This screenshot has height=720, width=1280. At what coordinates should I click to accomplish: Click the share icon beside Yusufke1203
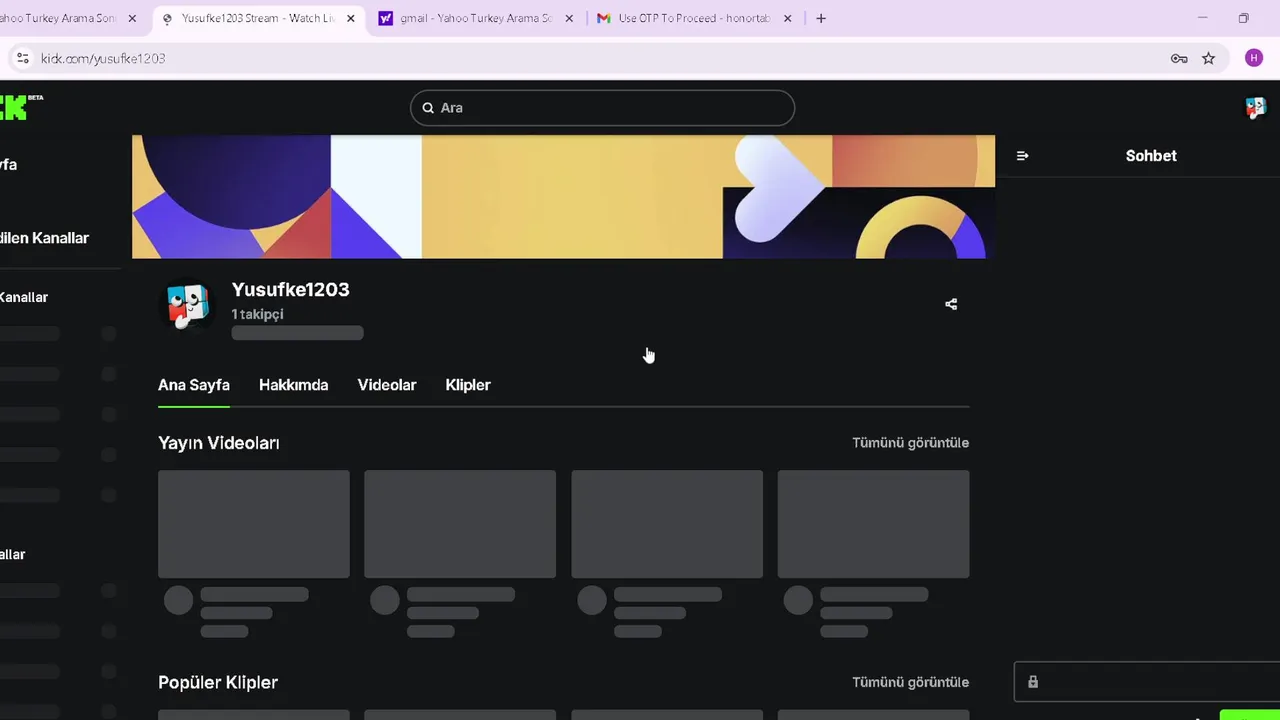click(x=951, y=304)
